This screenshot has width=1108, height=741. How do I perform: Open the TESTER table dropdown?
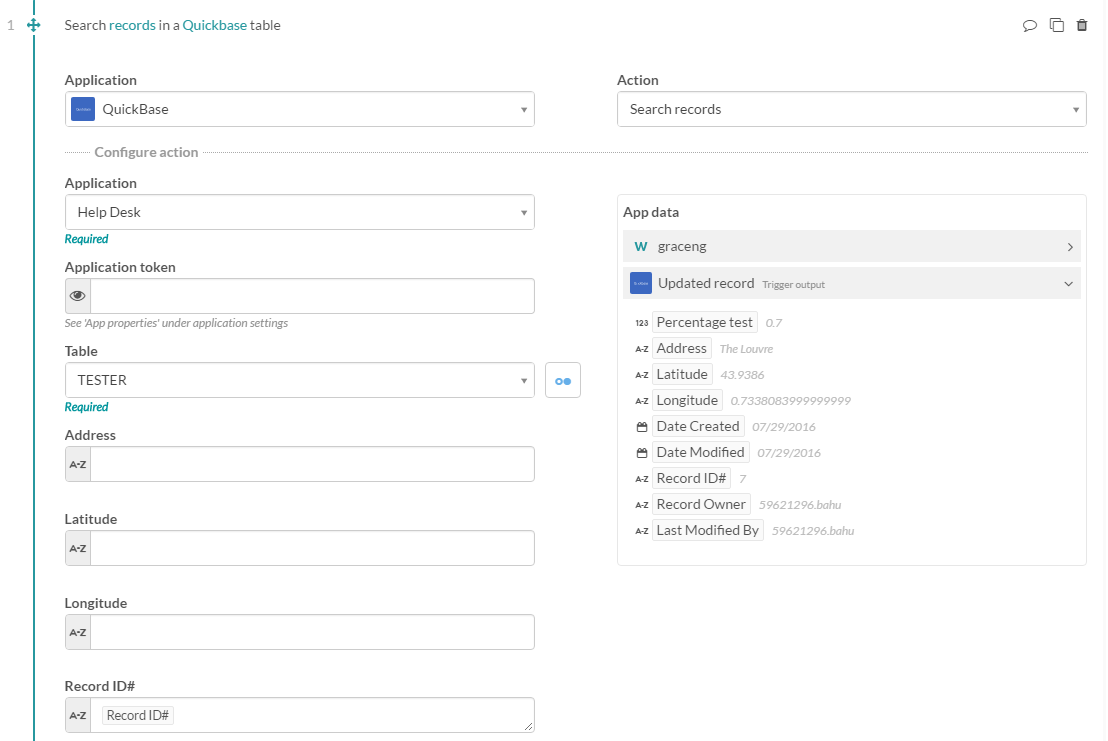click(x=300, y=380)
